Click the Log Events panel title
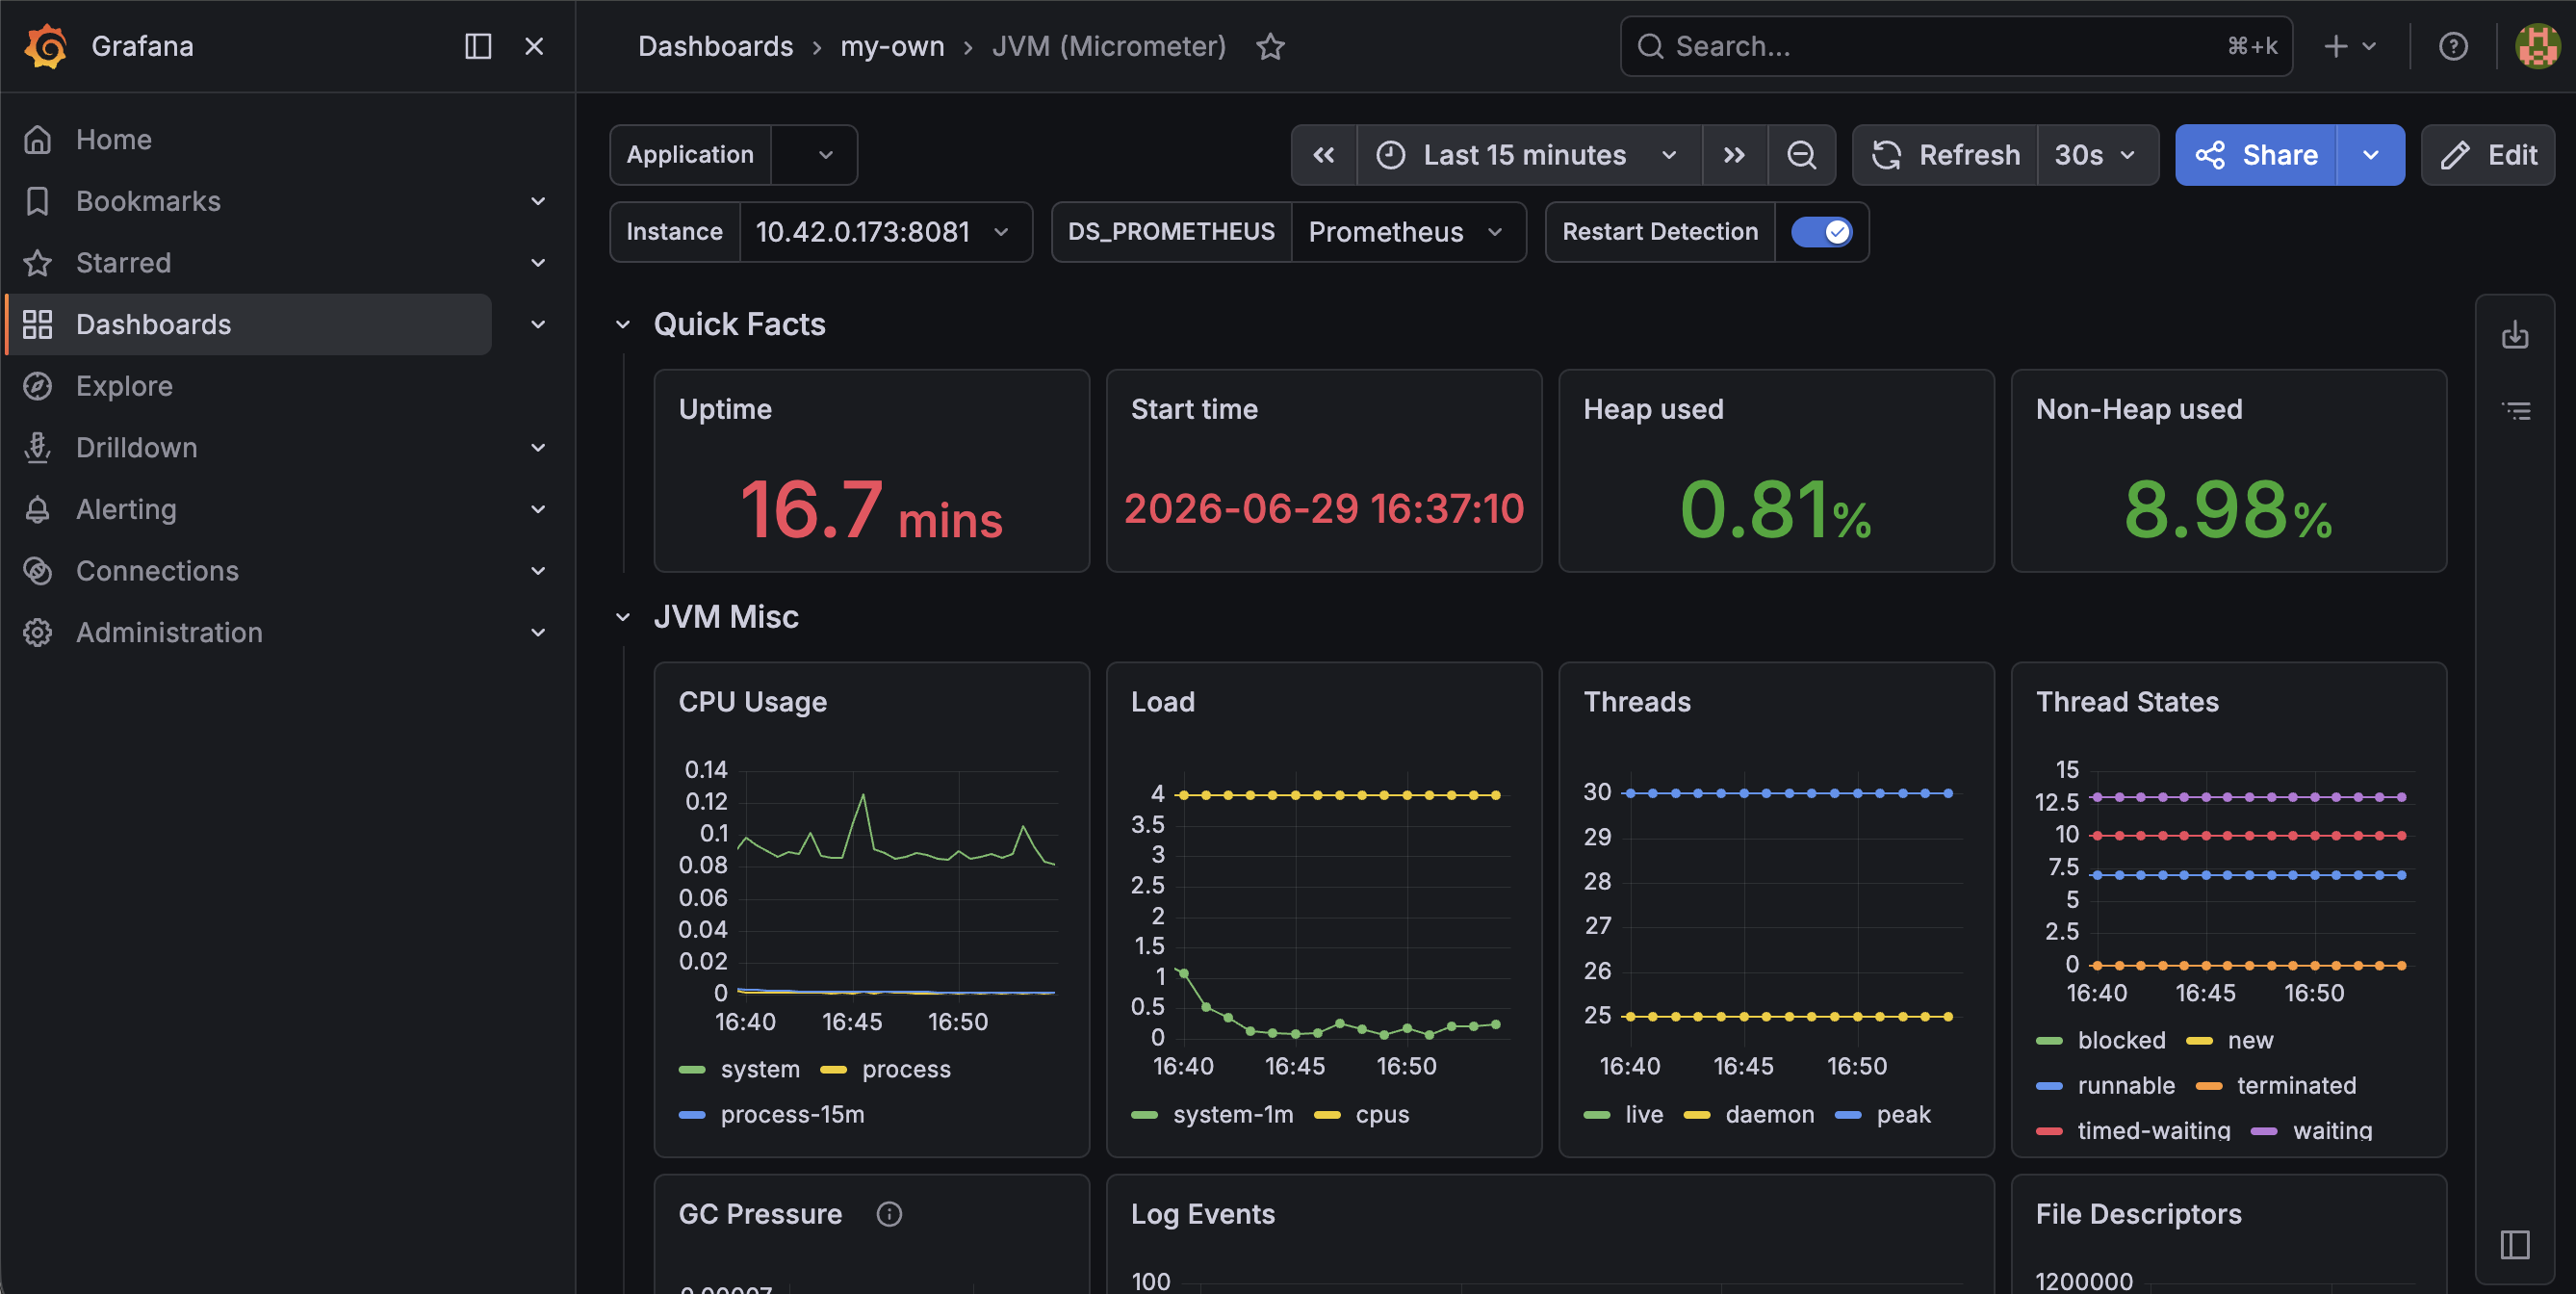This screenshot has height=1294, width=2576. [x=1203, y=1214]
